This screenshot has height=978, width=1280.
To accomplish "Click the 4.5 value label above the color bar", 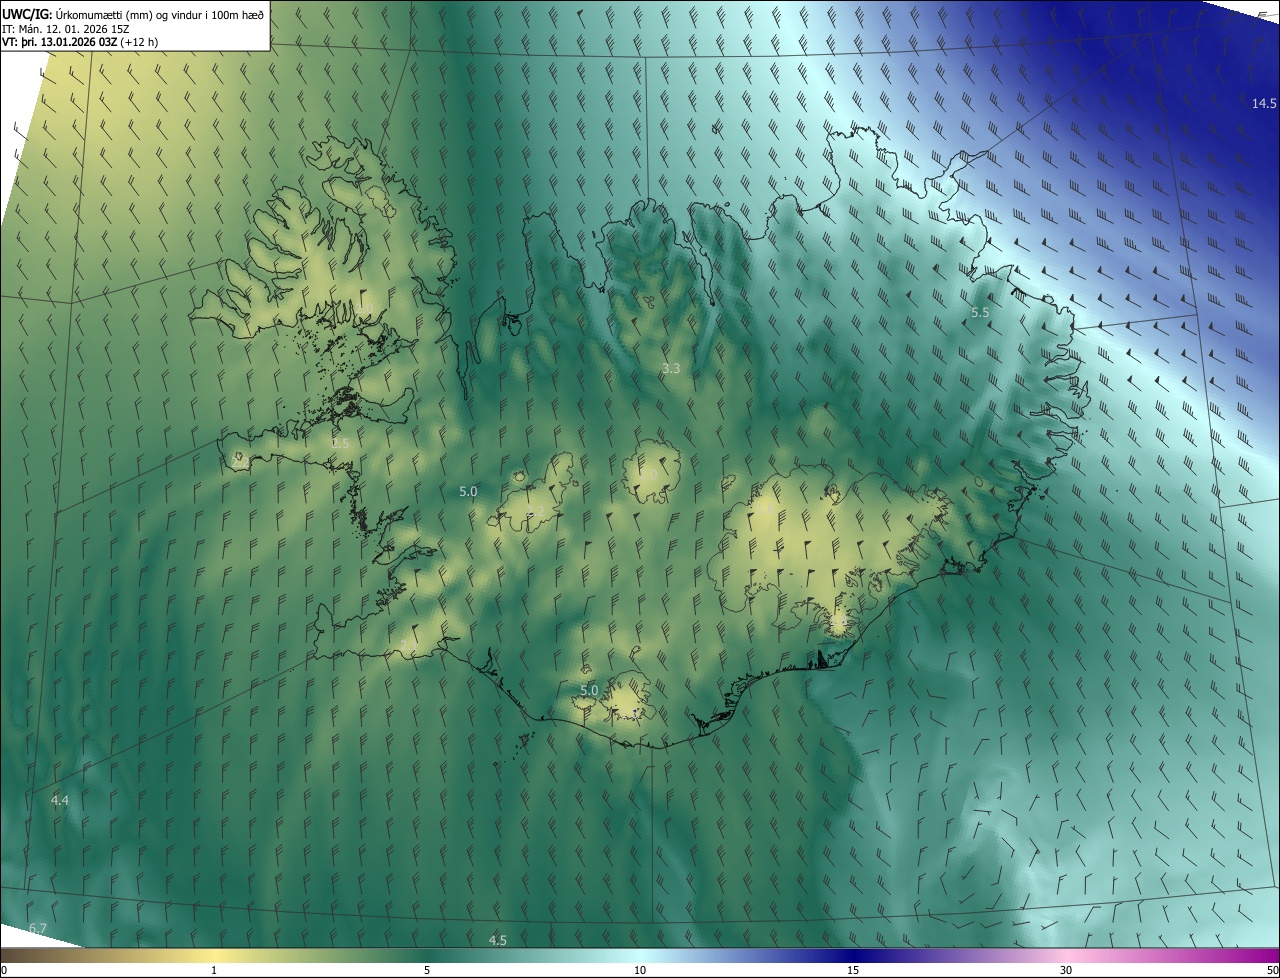I will pyautogui.click(x=497, y=940).
